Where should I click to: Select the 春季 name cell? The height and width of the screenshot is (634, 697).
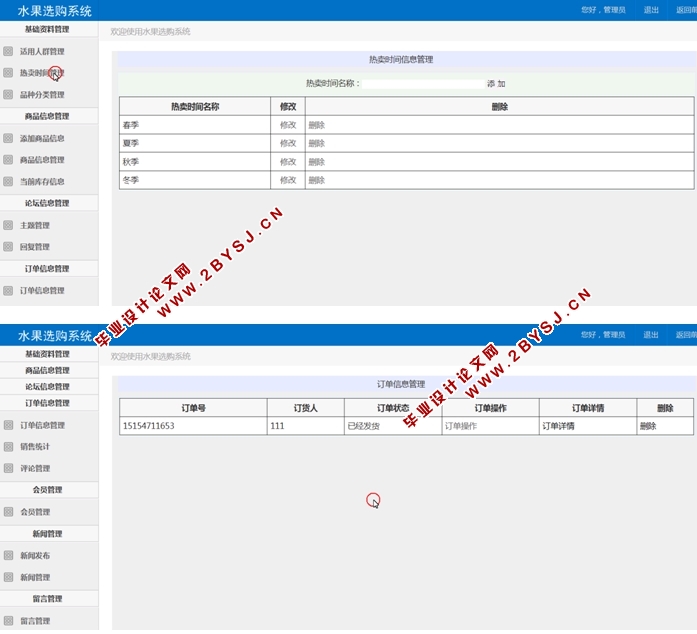[195, 125]
